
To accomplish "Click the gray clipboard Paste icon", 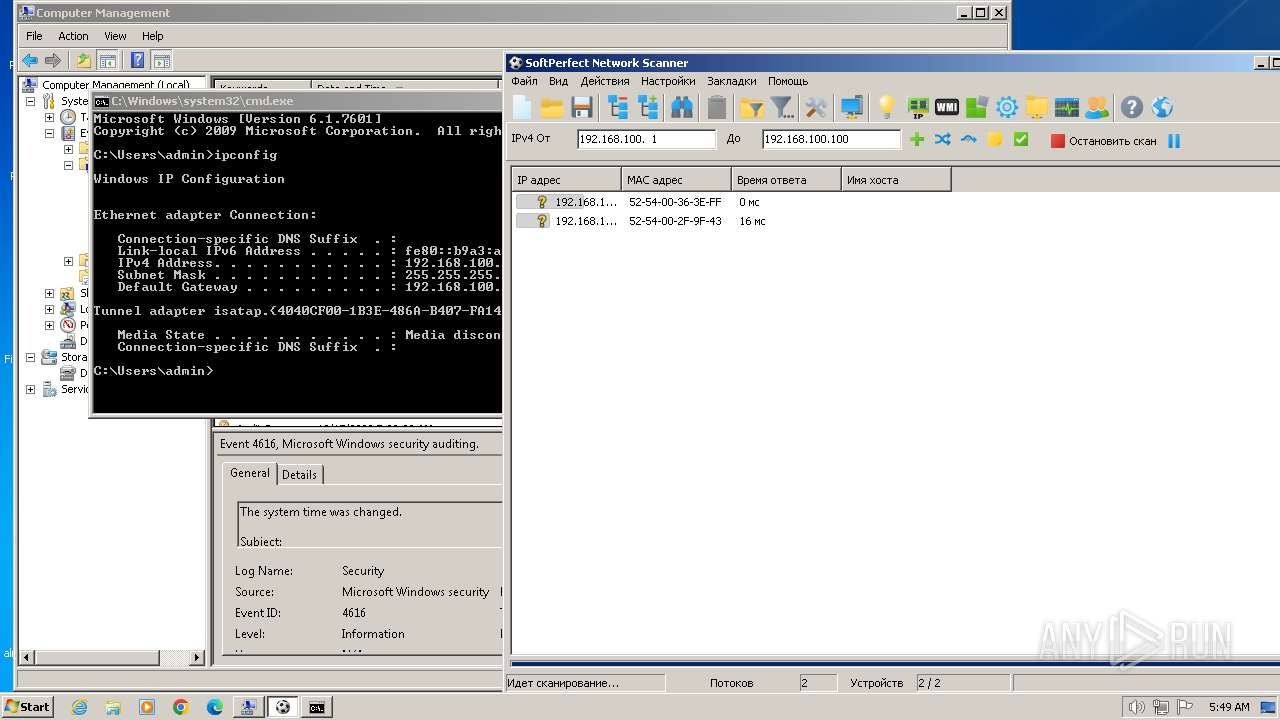I will click(717, 107).
